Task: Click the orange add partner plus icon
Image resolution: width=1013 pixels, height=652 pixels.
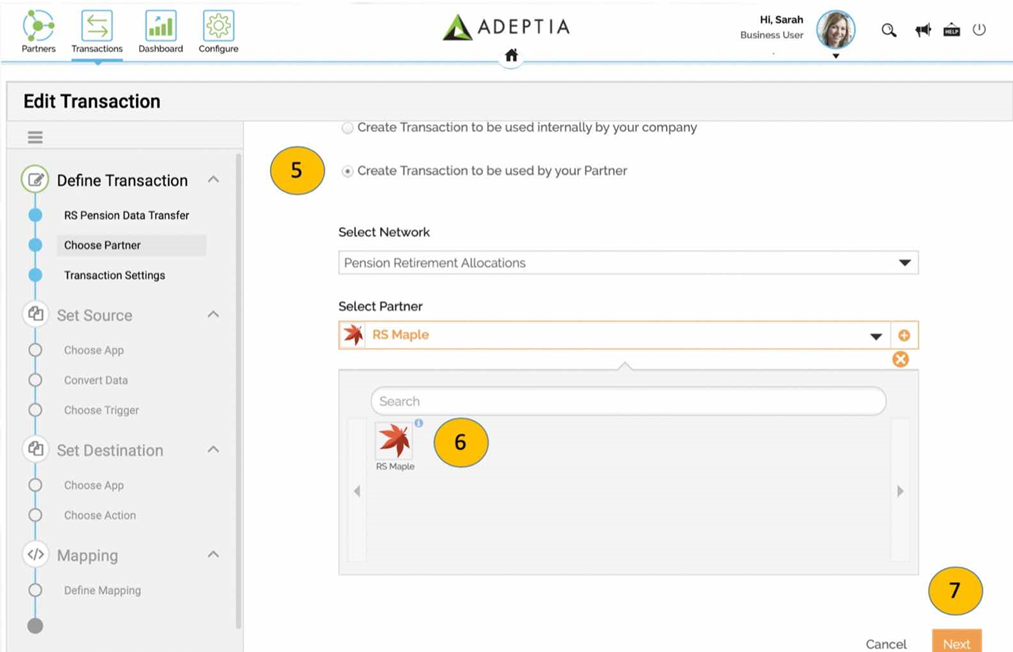Action: click(x=904, y=336)
